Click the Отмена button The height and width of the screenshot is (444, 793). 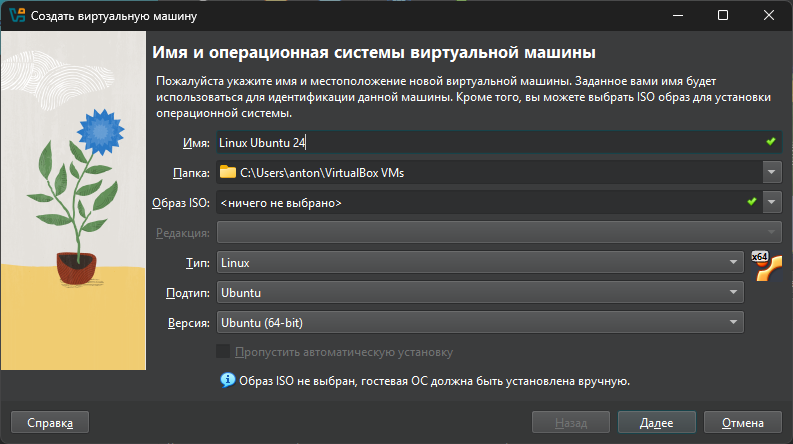coord(742,422)
